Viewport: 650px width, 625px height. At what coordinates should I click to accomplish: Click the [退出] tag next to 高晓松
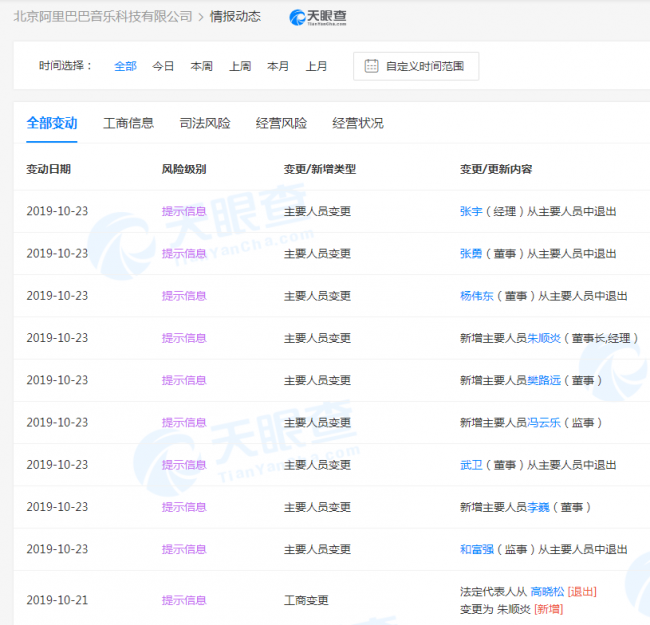coord(582,592)
